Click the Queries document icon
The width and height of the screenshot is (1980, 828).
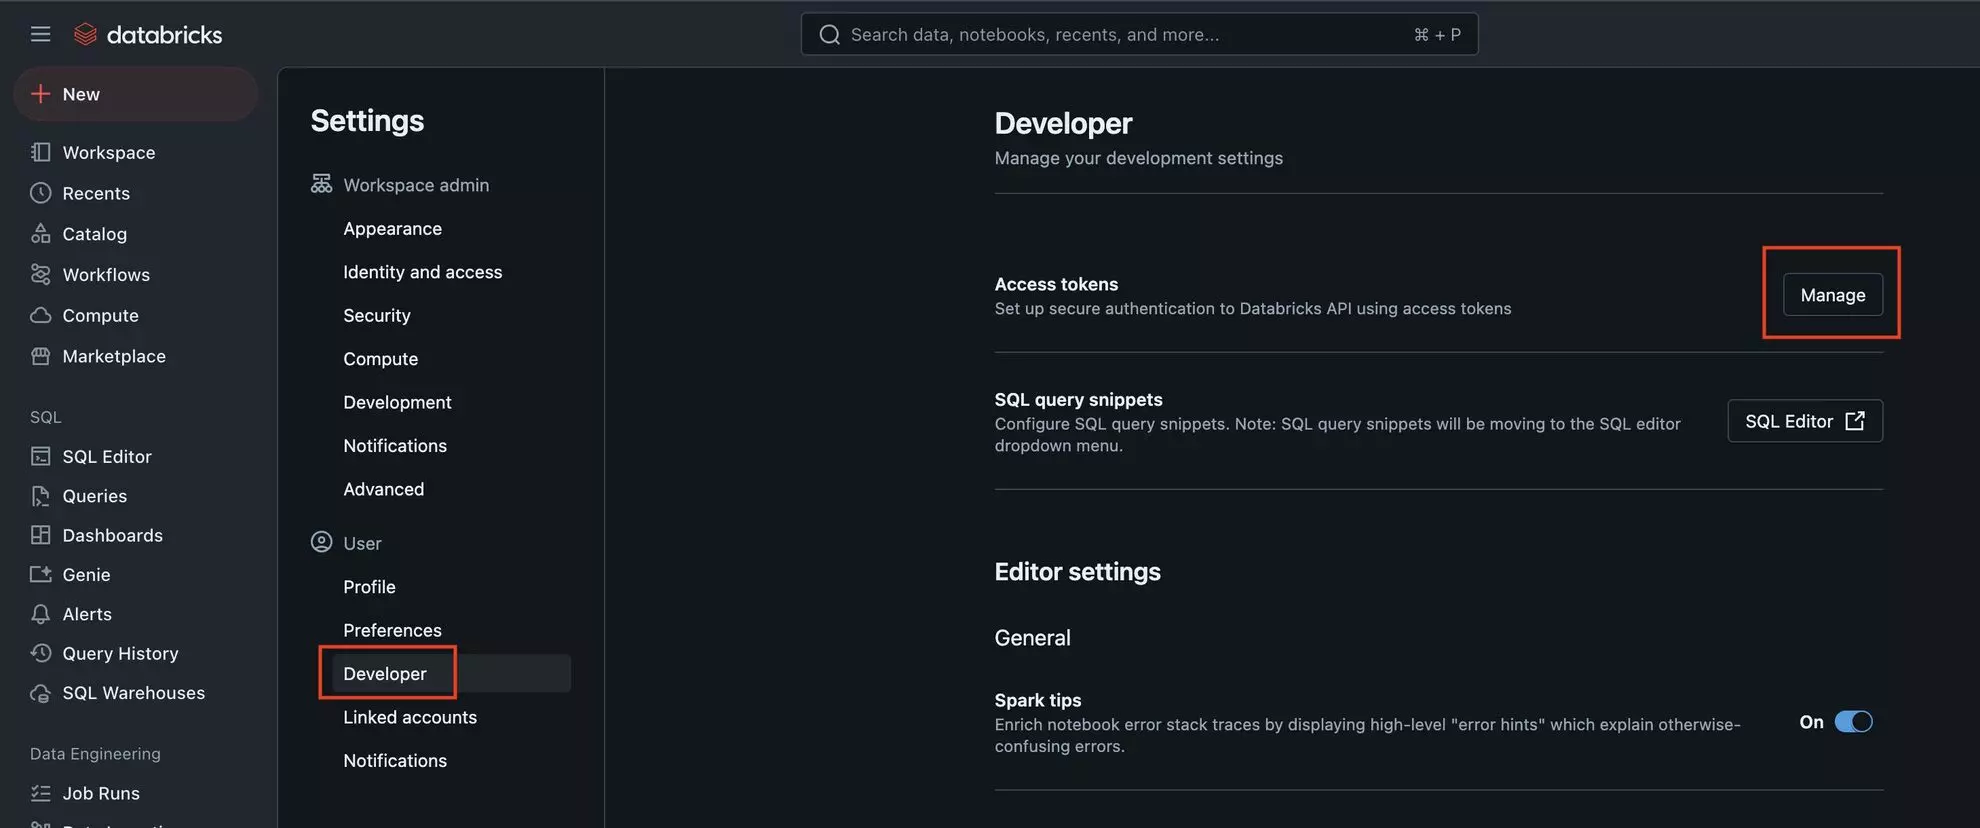[40, 496]
